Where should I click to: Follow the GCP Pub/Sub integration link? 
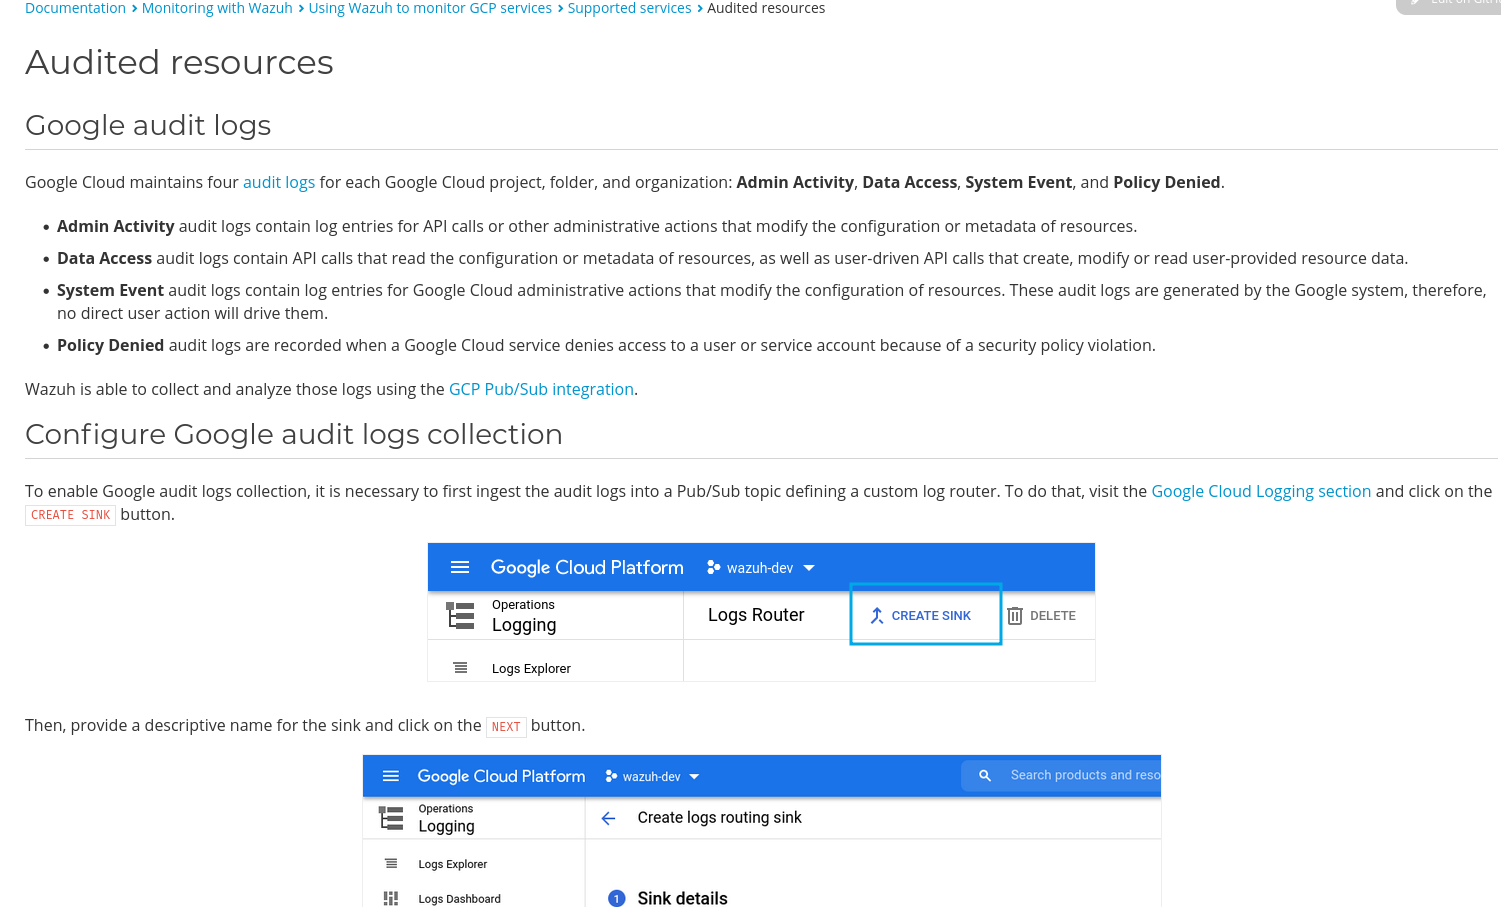[x=541, y=389]
